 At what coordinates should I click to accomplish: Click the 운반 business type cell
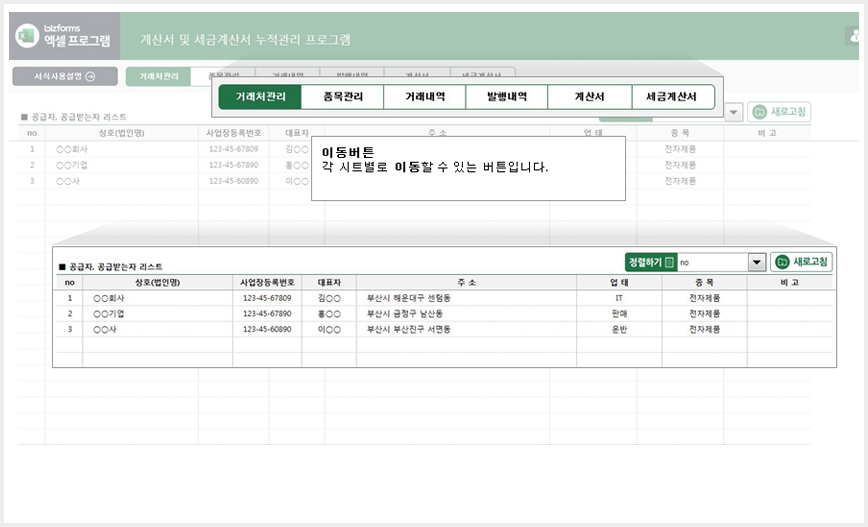click(x=619, y=329)
